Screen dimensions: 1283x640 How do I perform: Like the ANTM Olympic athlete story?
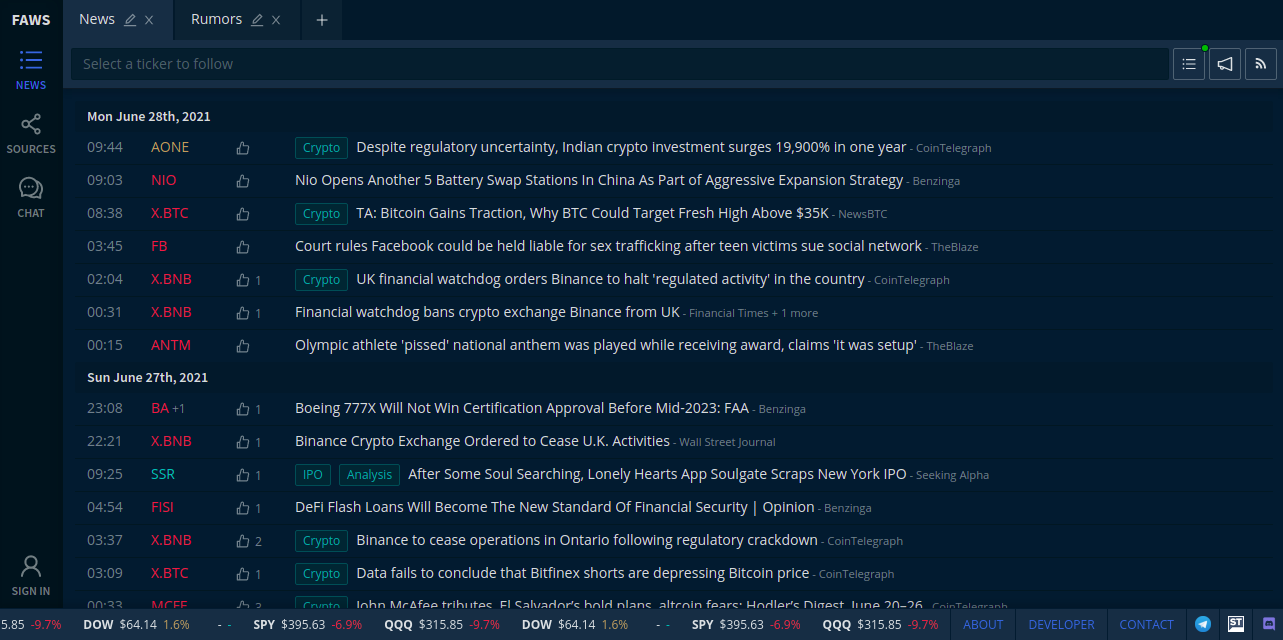(x=242, y=346)
